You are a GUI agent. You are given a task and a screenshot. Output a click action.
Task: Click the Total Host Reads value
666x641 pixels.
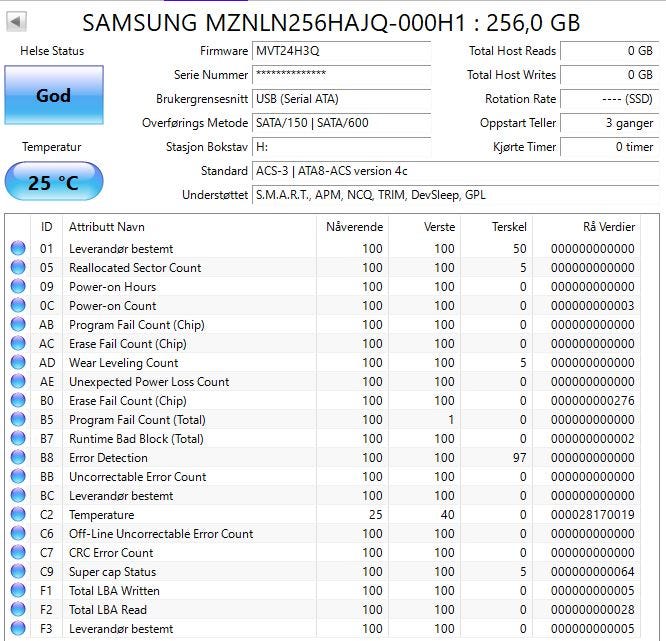click(x=610, y=51)
